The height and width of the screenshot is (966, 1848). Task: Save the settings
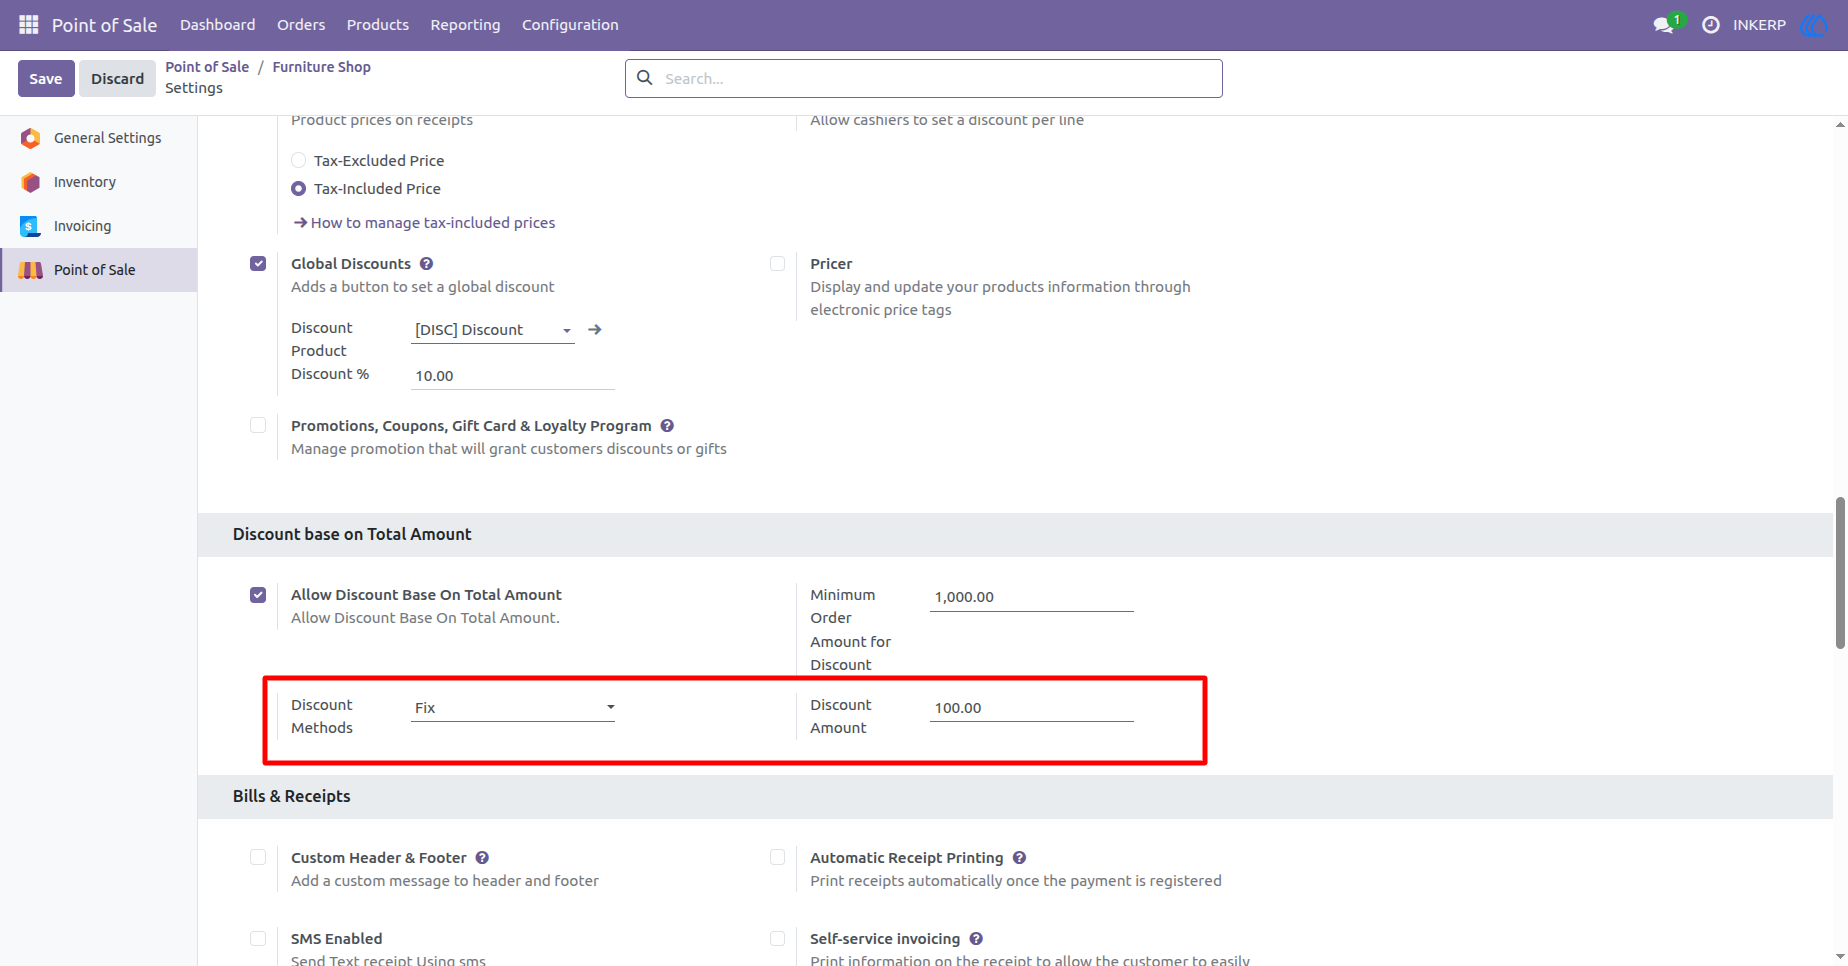click(x=46, y=79)
